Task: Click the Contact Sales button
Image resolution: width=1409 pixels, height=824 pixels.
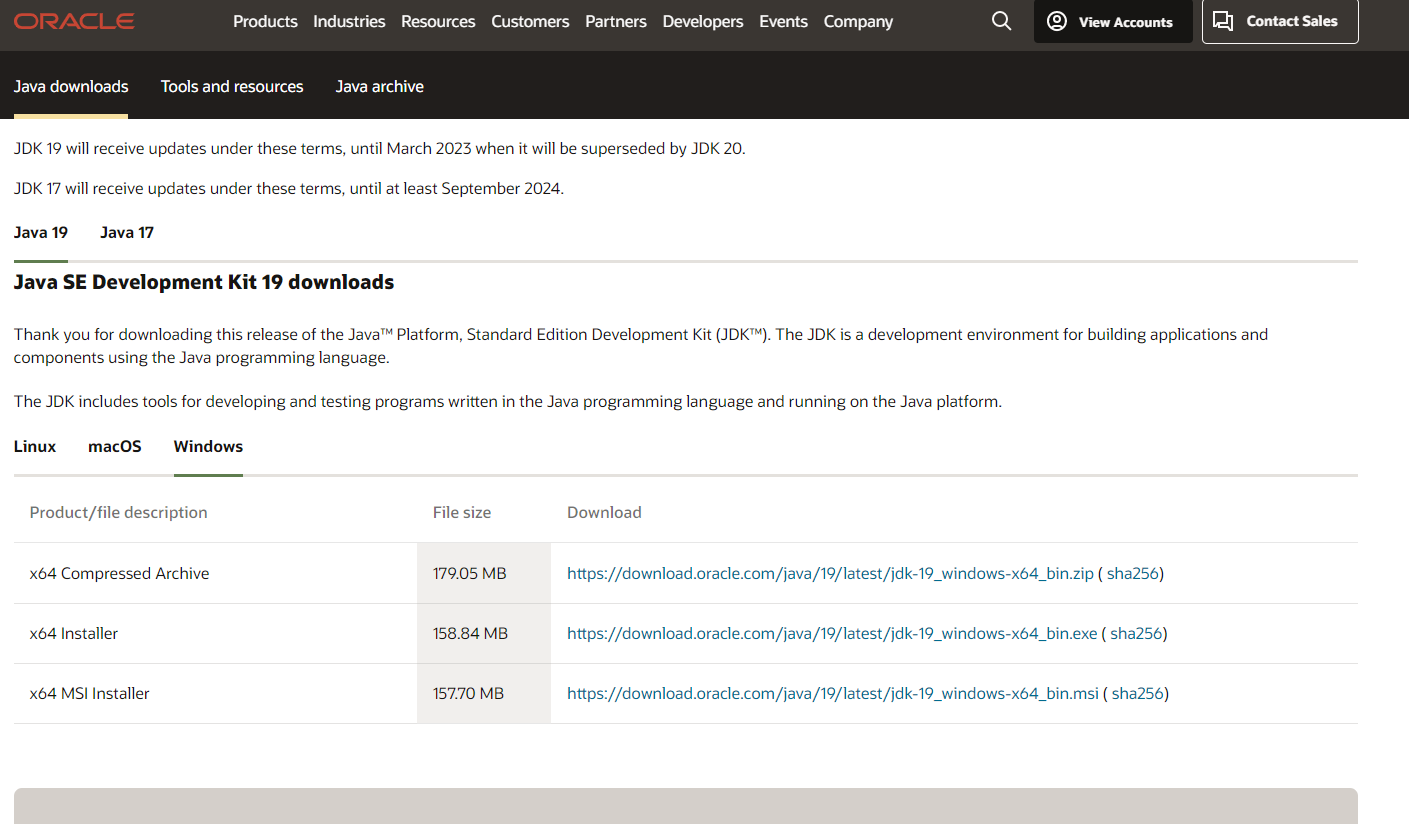Action: [x=1279, y=21]
